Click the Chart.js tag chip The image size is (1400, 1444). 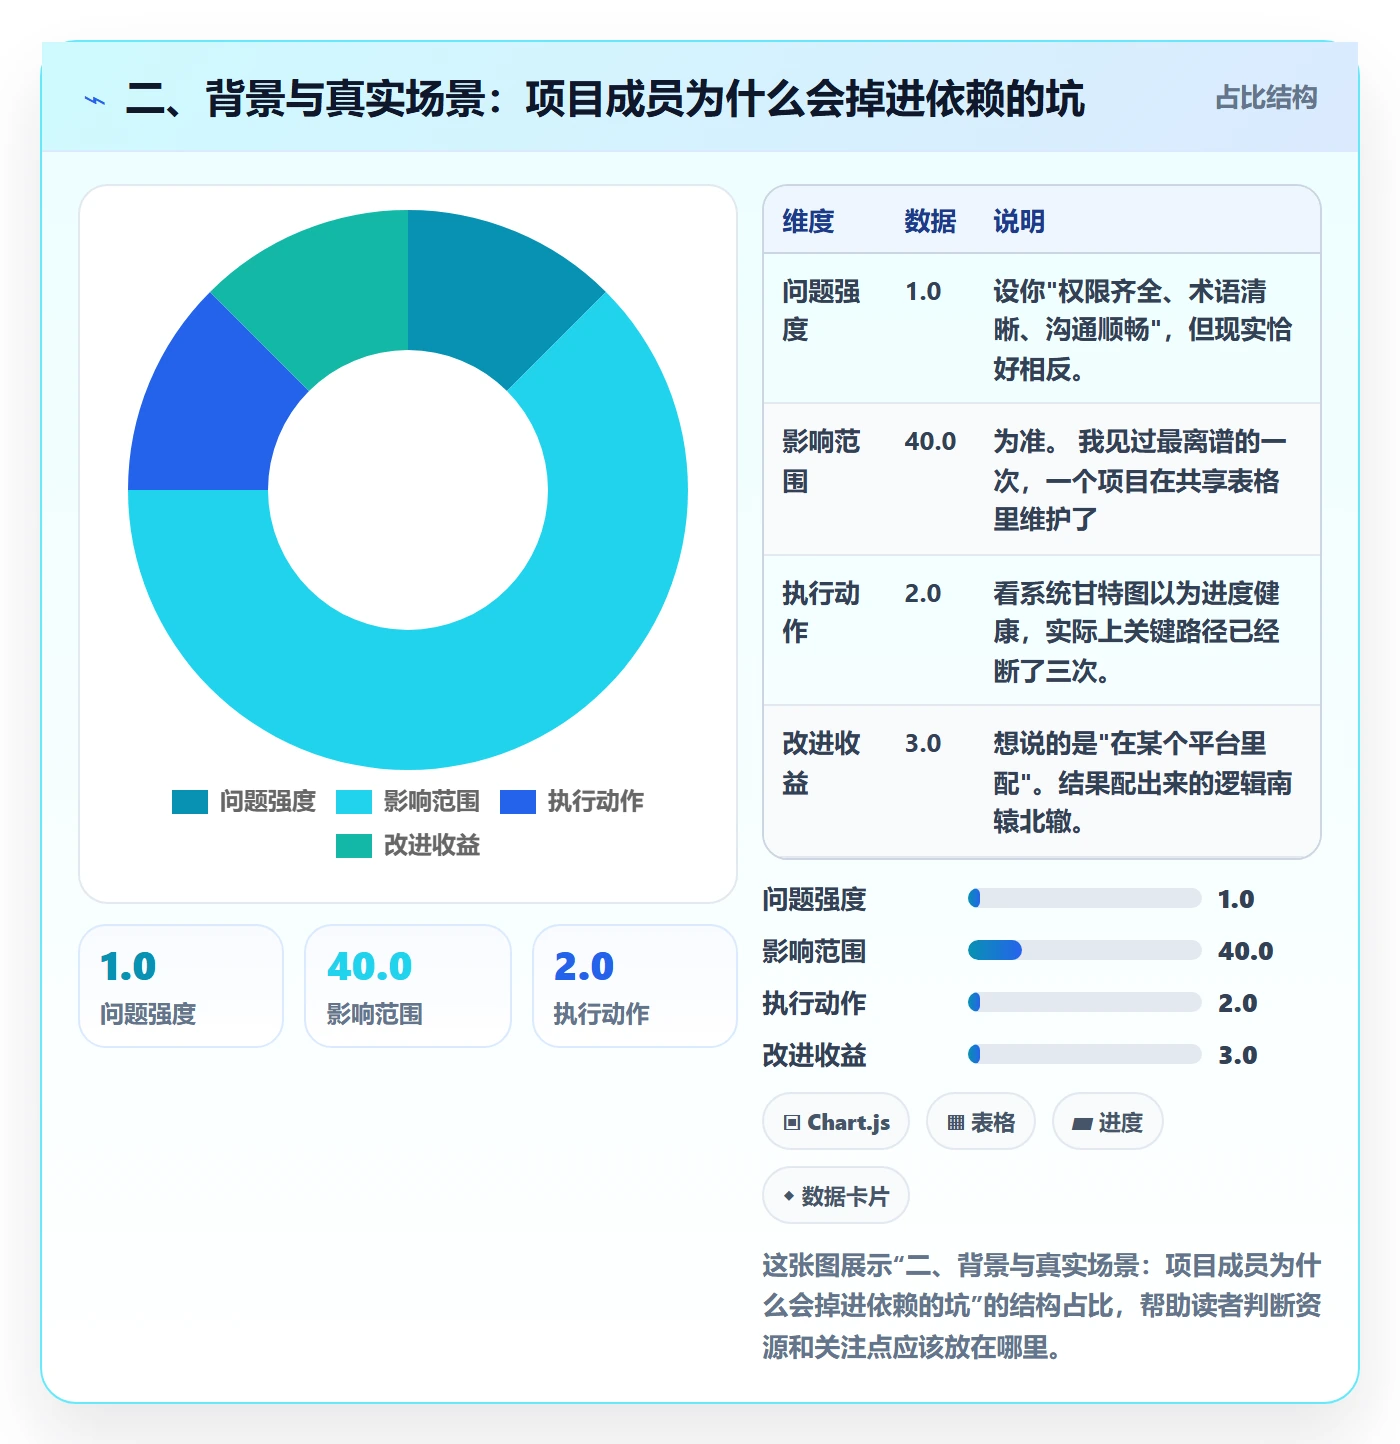(x=836, y=1122)
